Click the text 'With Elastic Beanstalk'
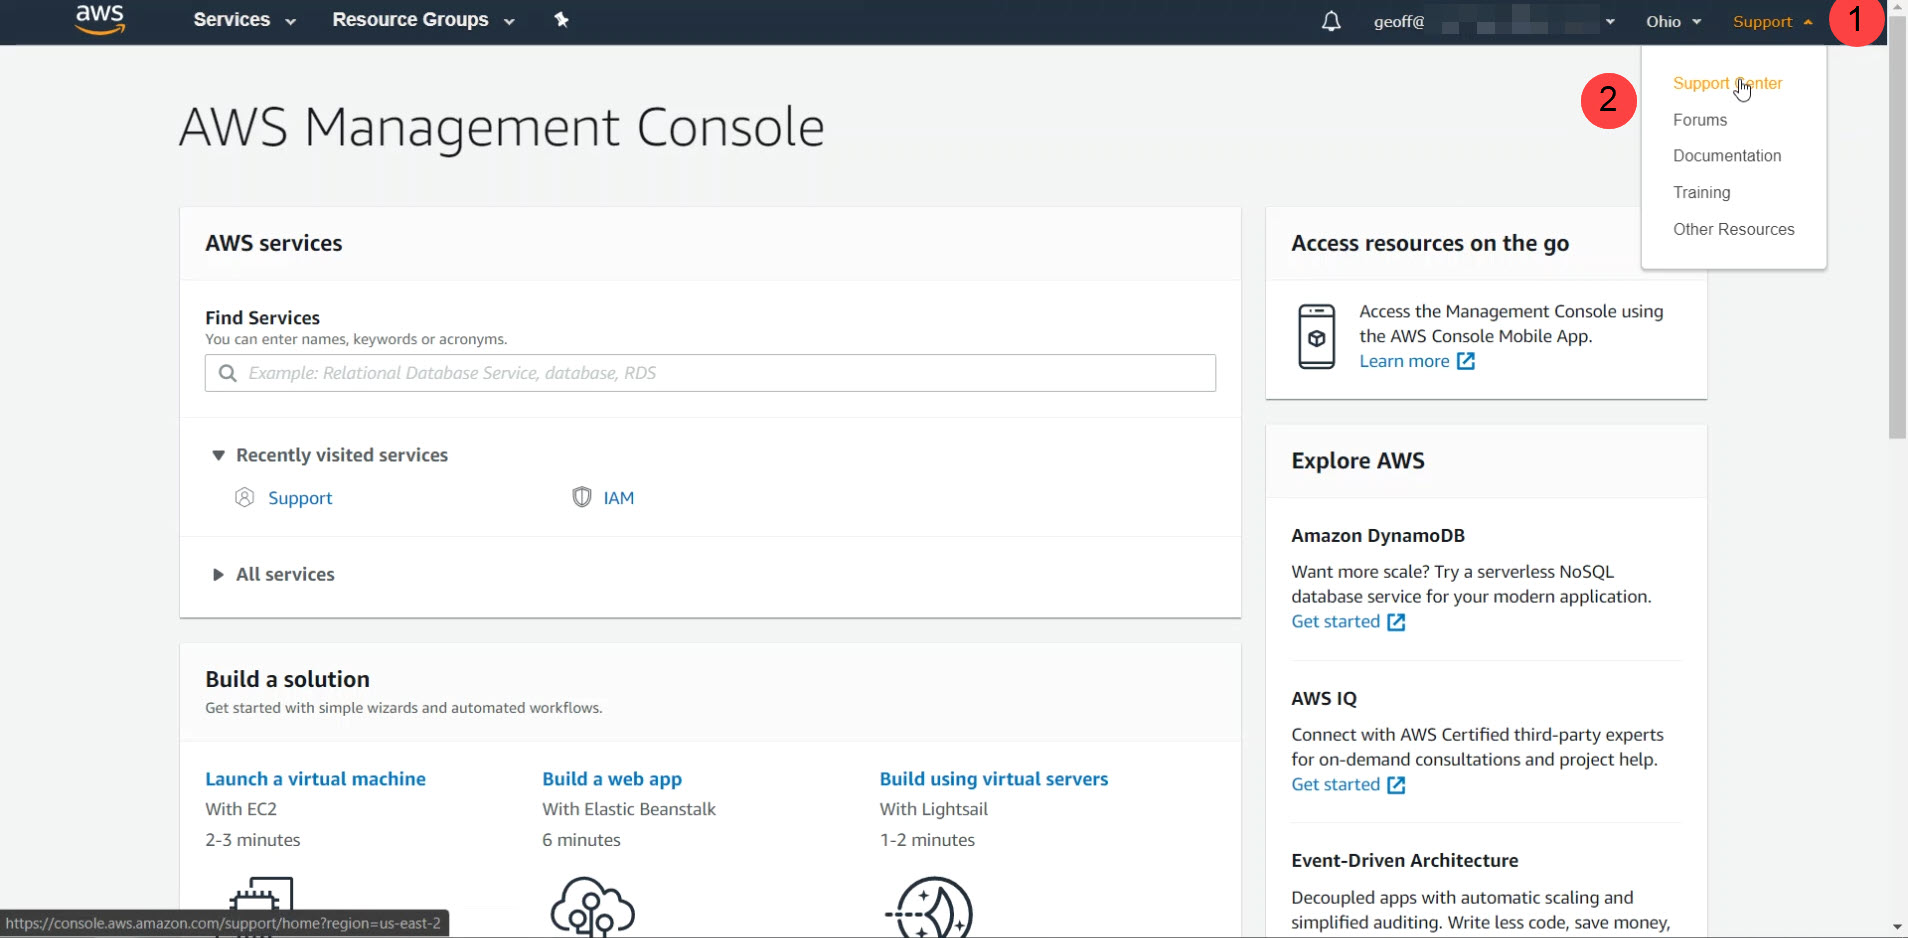The image size is (1908, 938). (629, 809)
